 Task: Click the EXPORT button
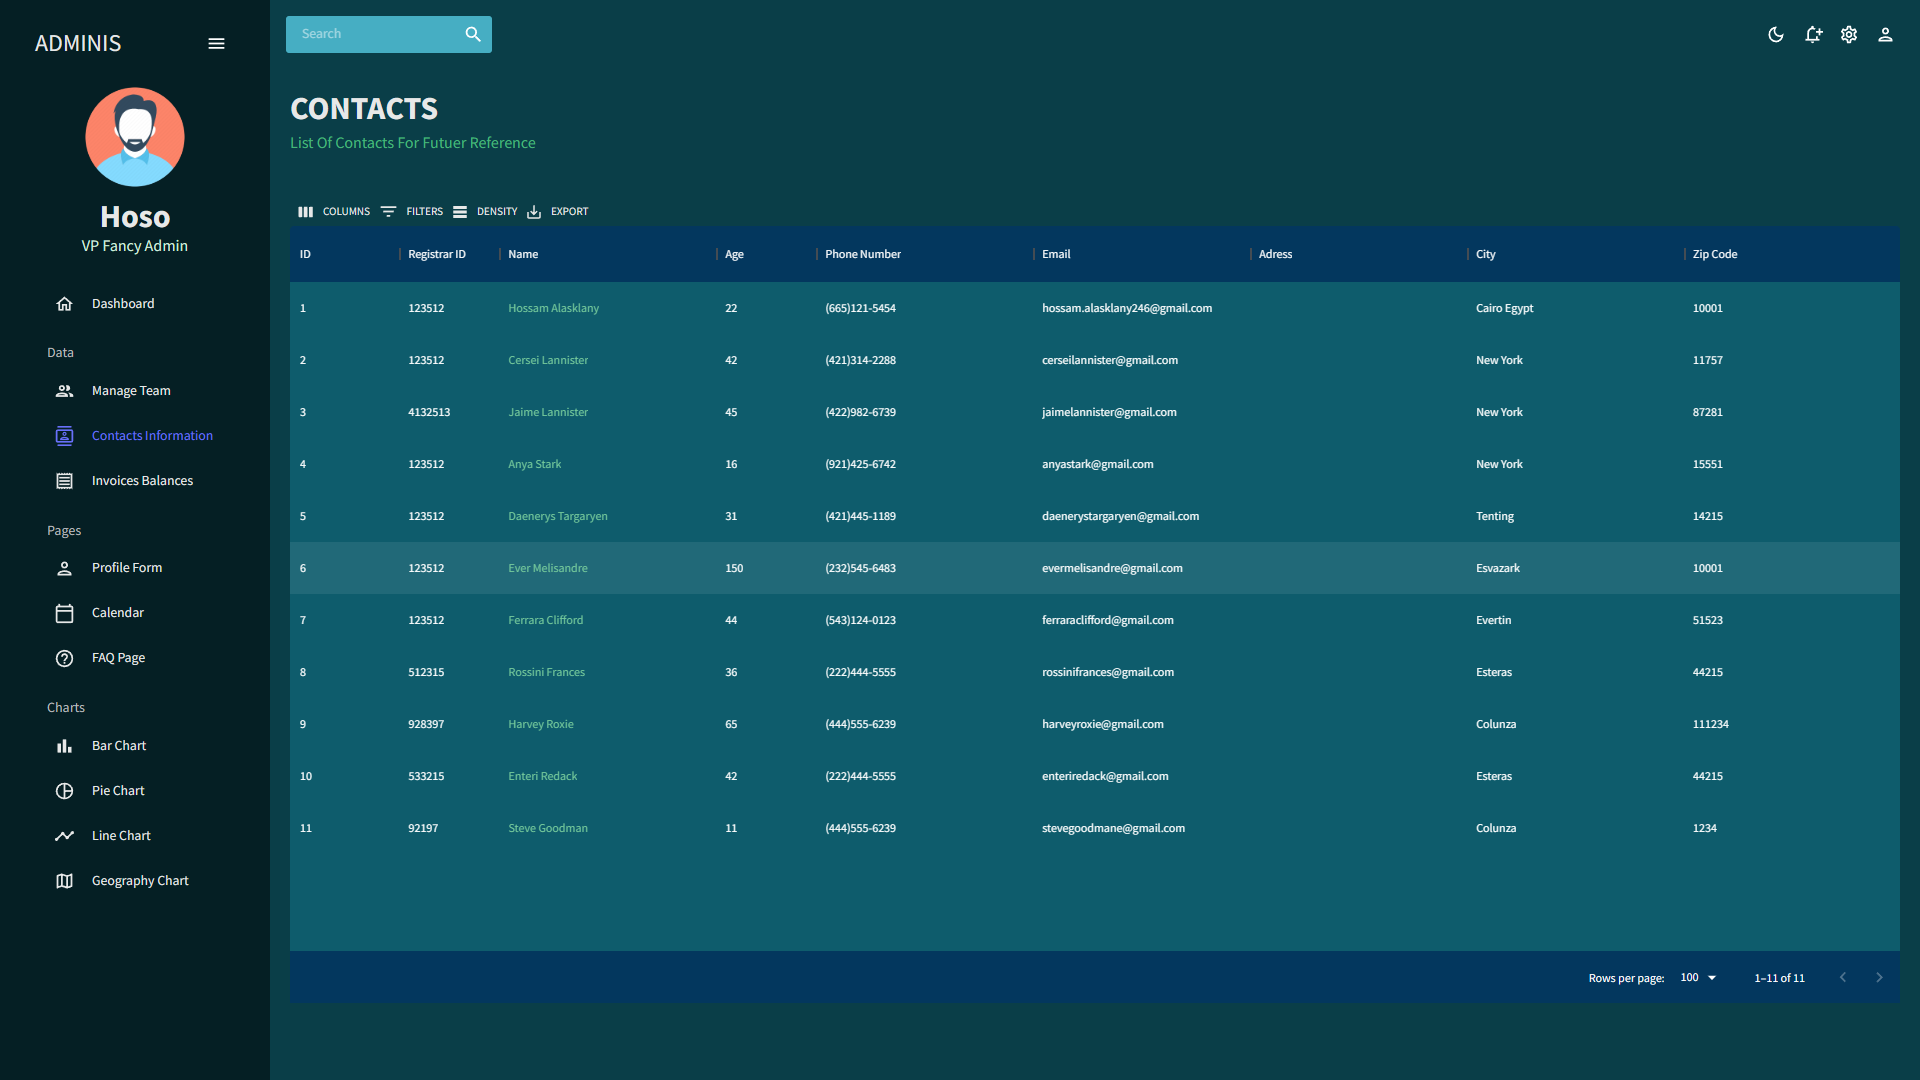557,211
